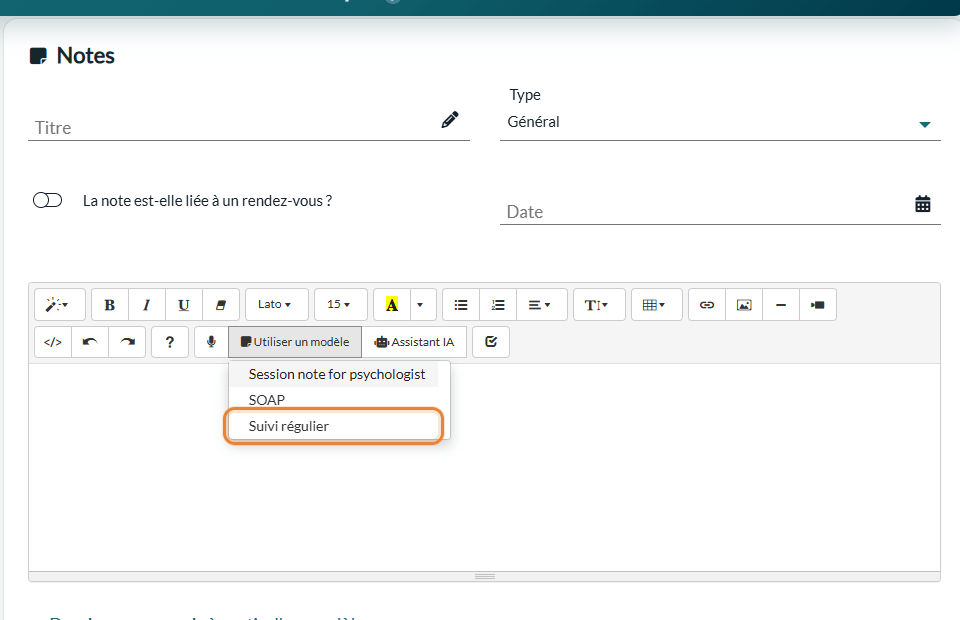This screenshot has height=620, width=960.
Task: Toggle underline formatting
Action: 184,305
